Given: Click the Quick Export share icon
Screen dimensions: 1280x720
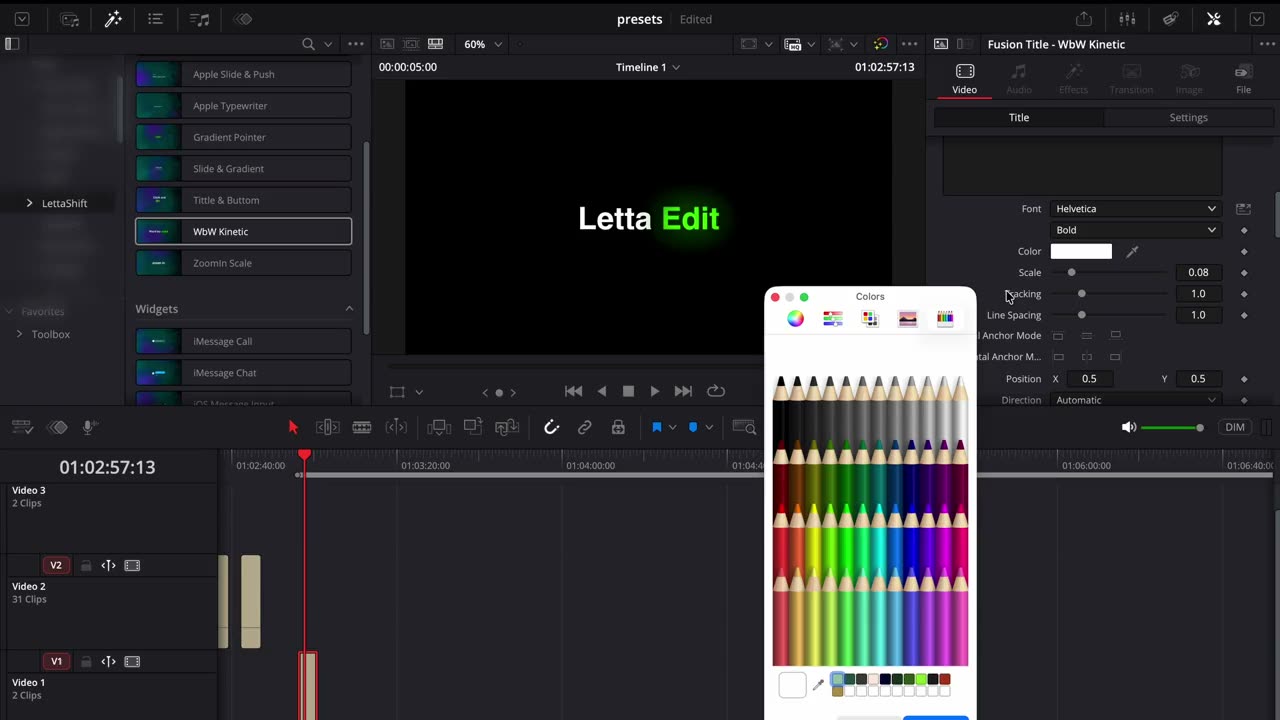Looking at the screenshot, I should click(x=1084, y=19).
